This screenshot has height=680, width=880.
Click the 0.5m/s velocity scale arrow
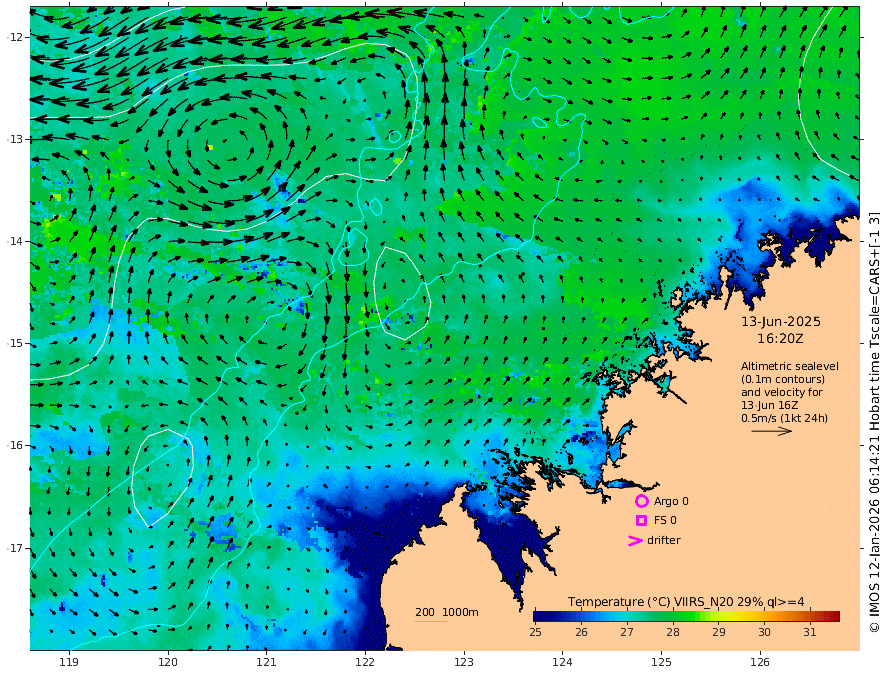coord(772,431)
